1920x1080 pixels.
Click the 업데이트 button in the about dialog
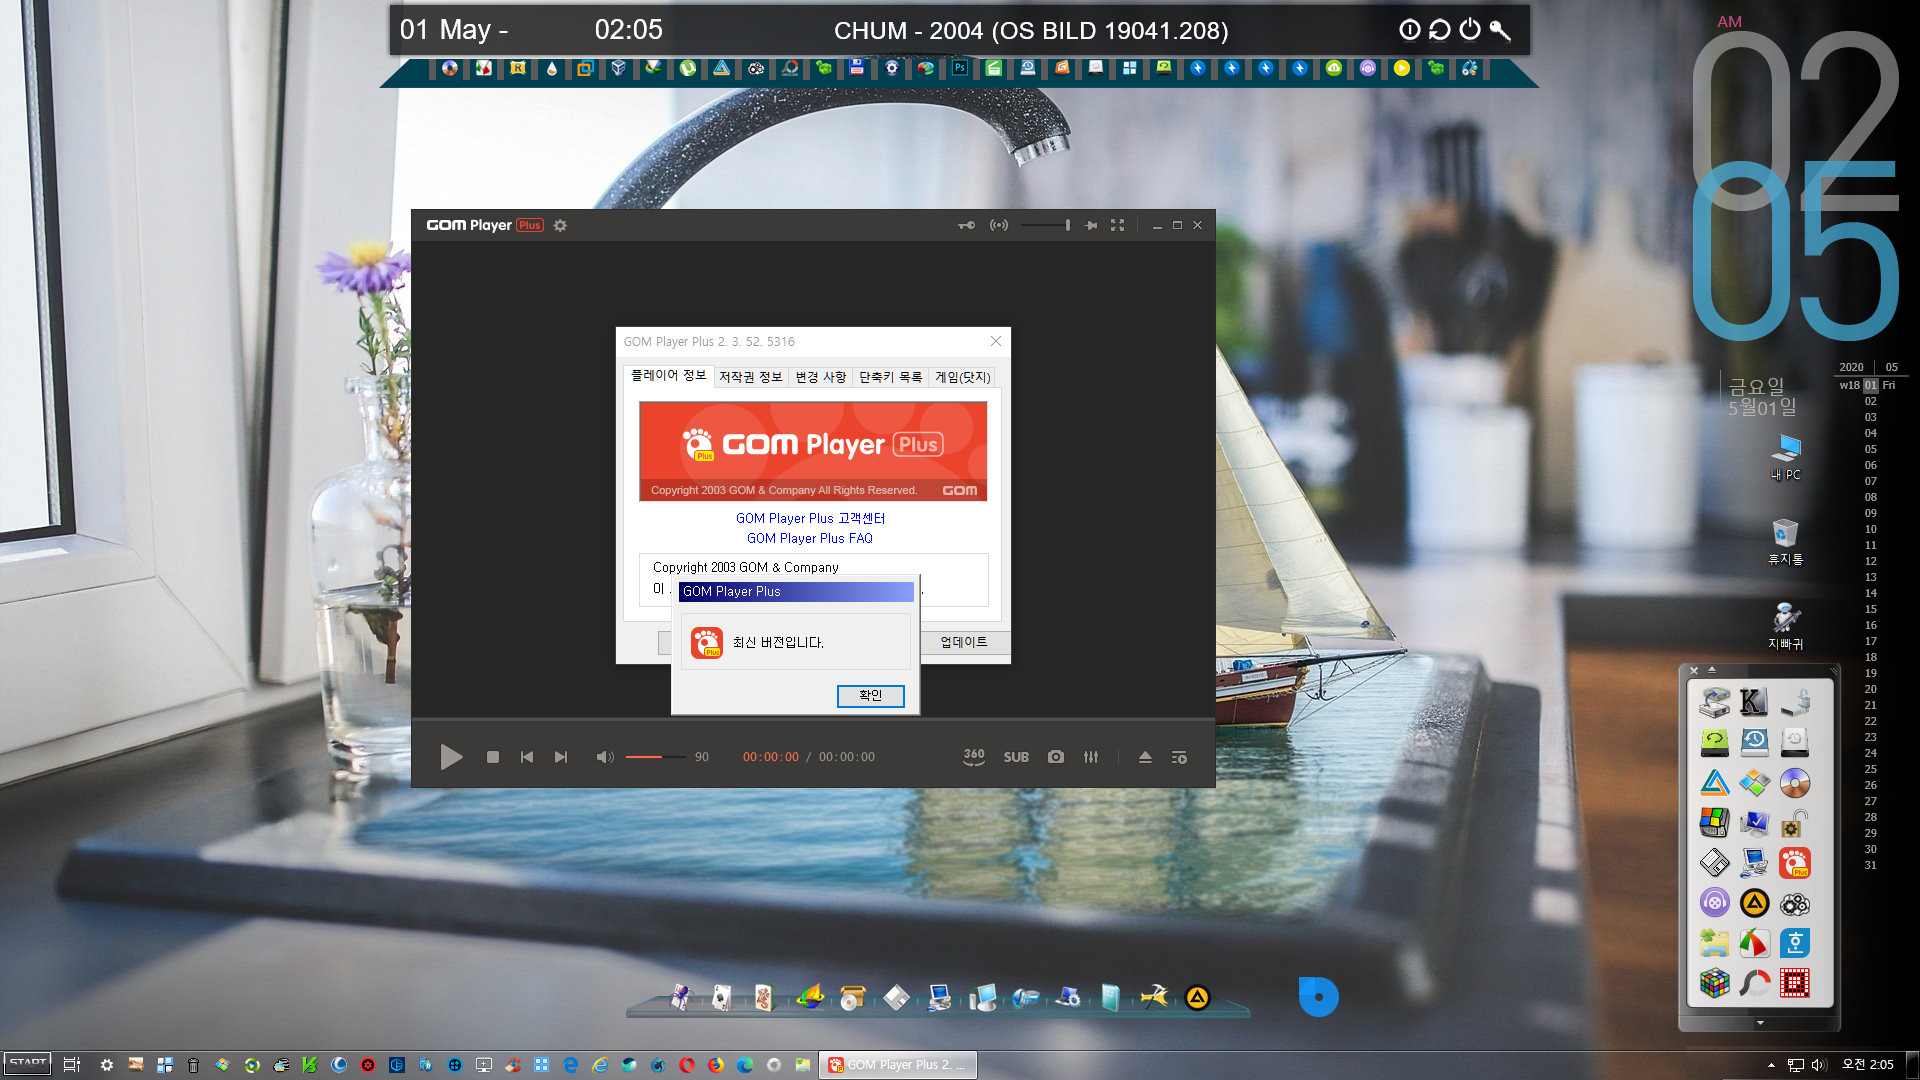pyautogui.click(x=963, y=642)
